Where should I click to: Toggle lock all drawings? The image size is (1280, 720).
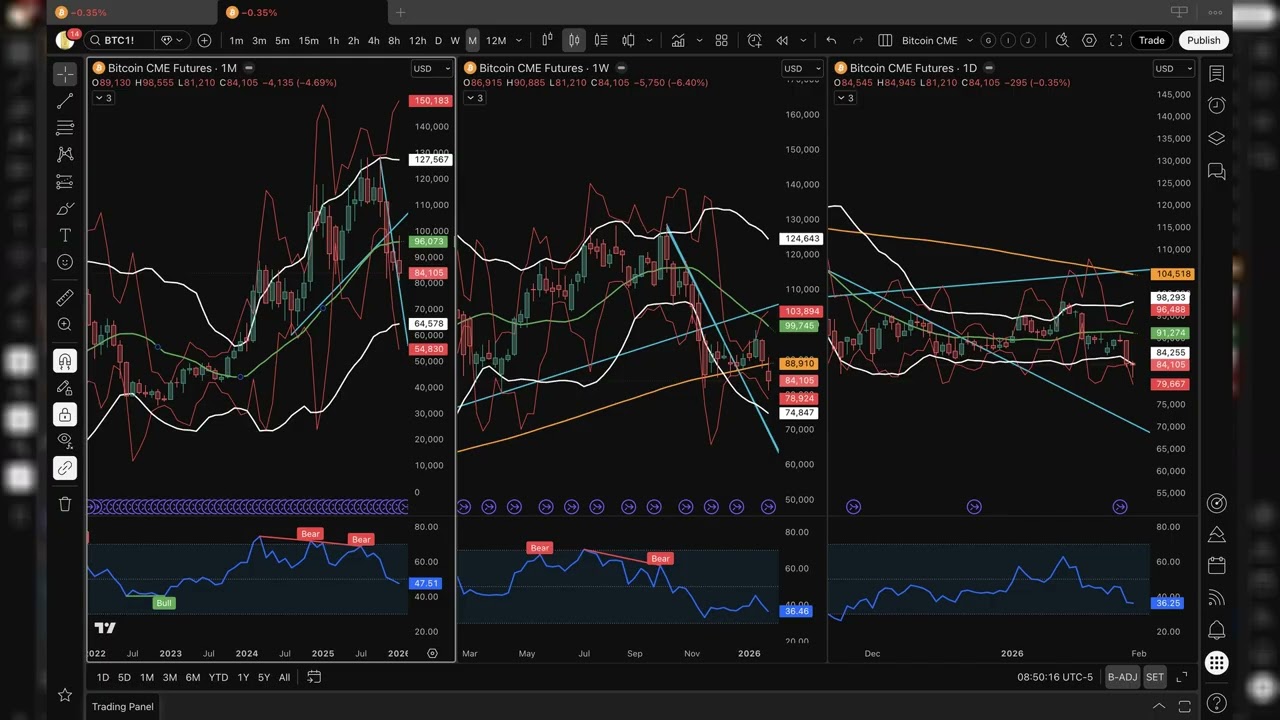[65, 414]
